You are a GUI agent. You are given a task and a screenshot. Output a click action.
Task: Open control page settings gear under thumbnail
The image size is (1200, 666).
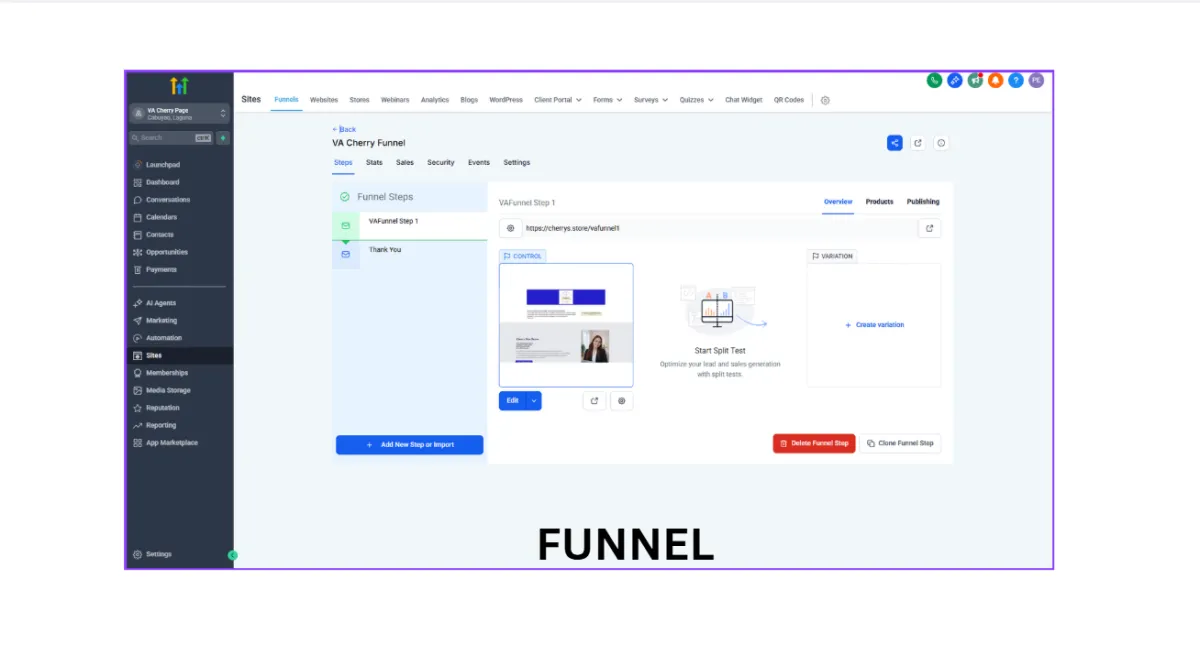(621, 401)
